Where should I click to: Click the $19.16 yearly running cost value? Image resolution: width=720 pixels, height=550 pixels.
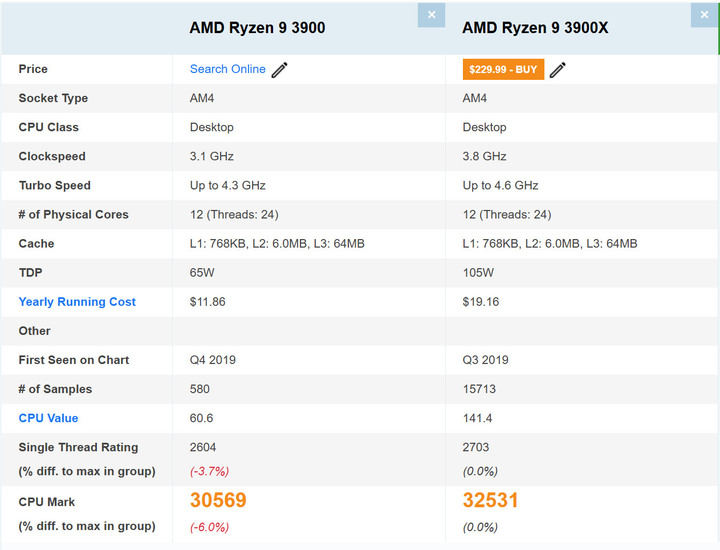tap(481, 302)
